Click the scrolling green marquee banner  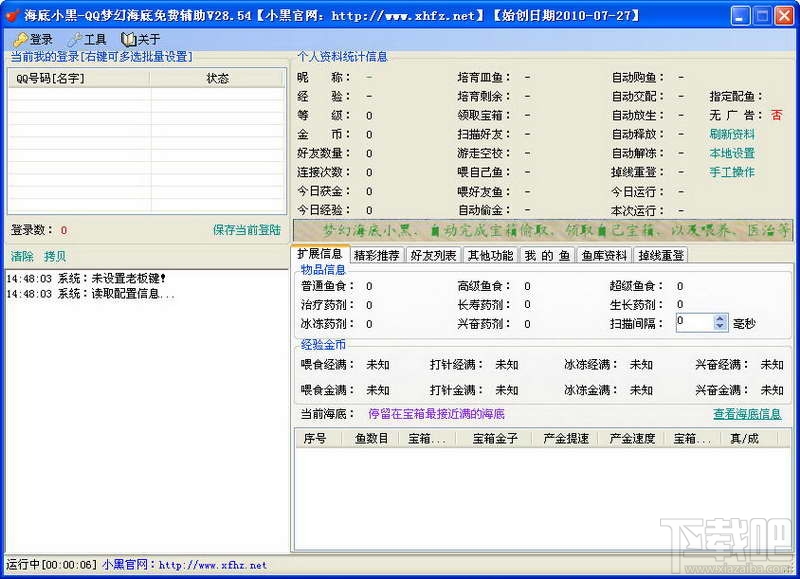click(542, 231)
